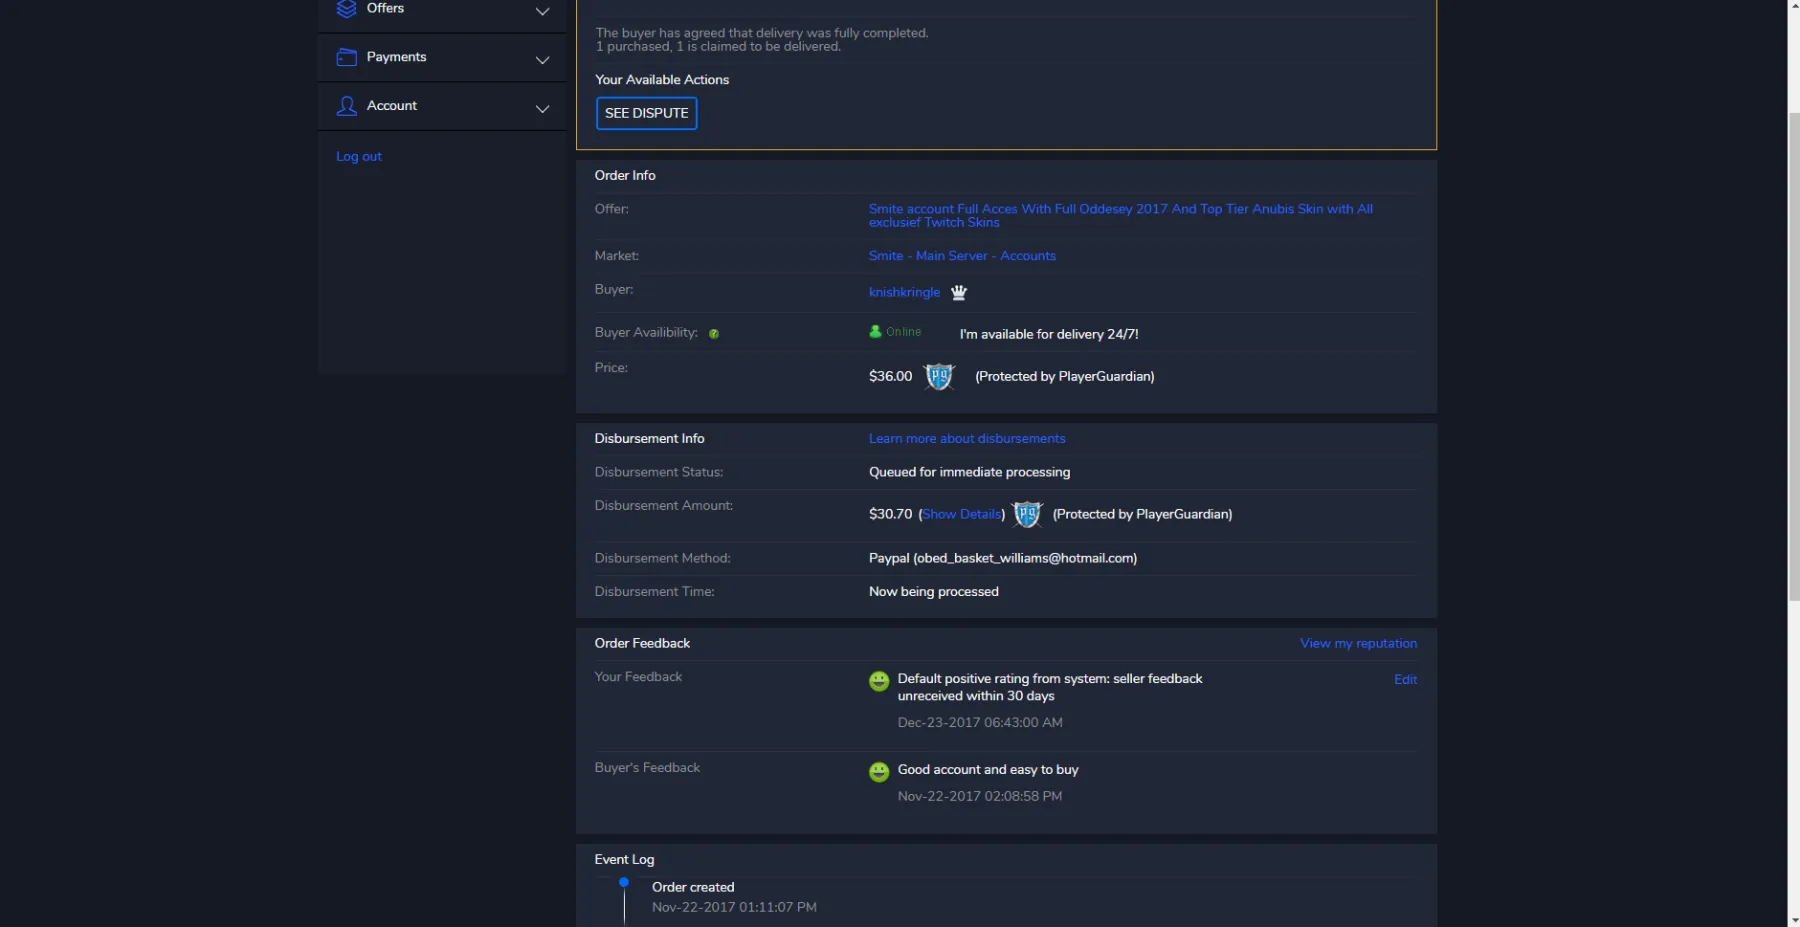Click the Buyer Availability help question icon
Viewport: 1800px width, 927px height.
click(714, 334)
